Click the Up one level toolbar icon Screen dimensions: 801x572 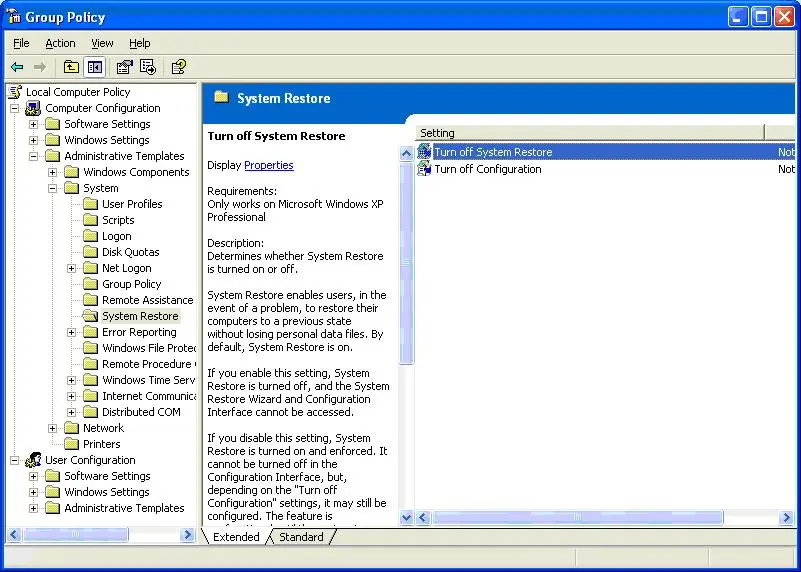(x=71, y=67)
